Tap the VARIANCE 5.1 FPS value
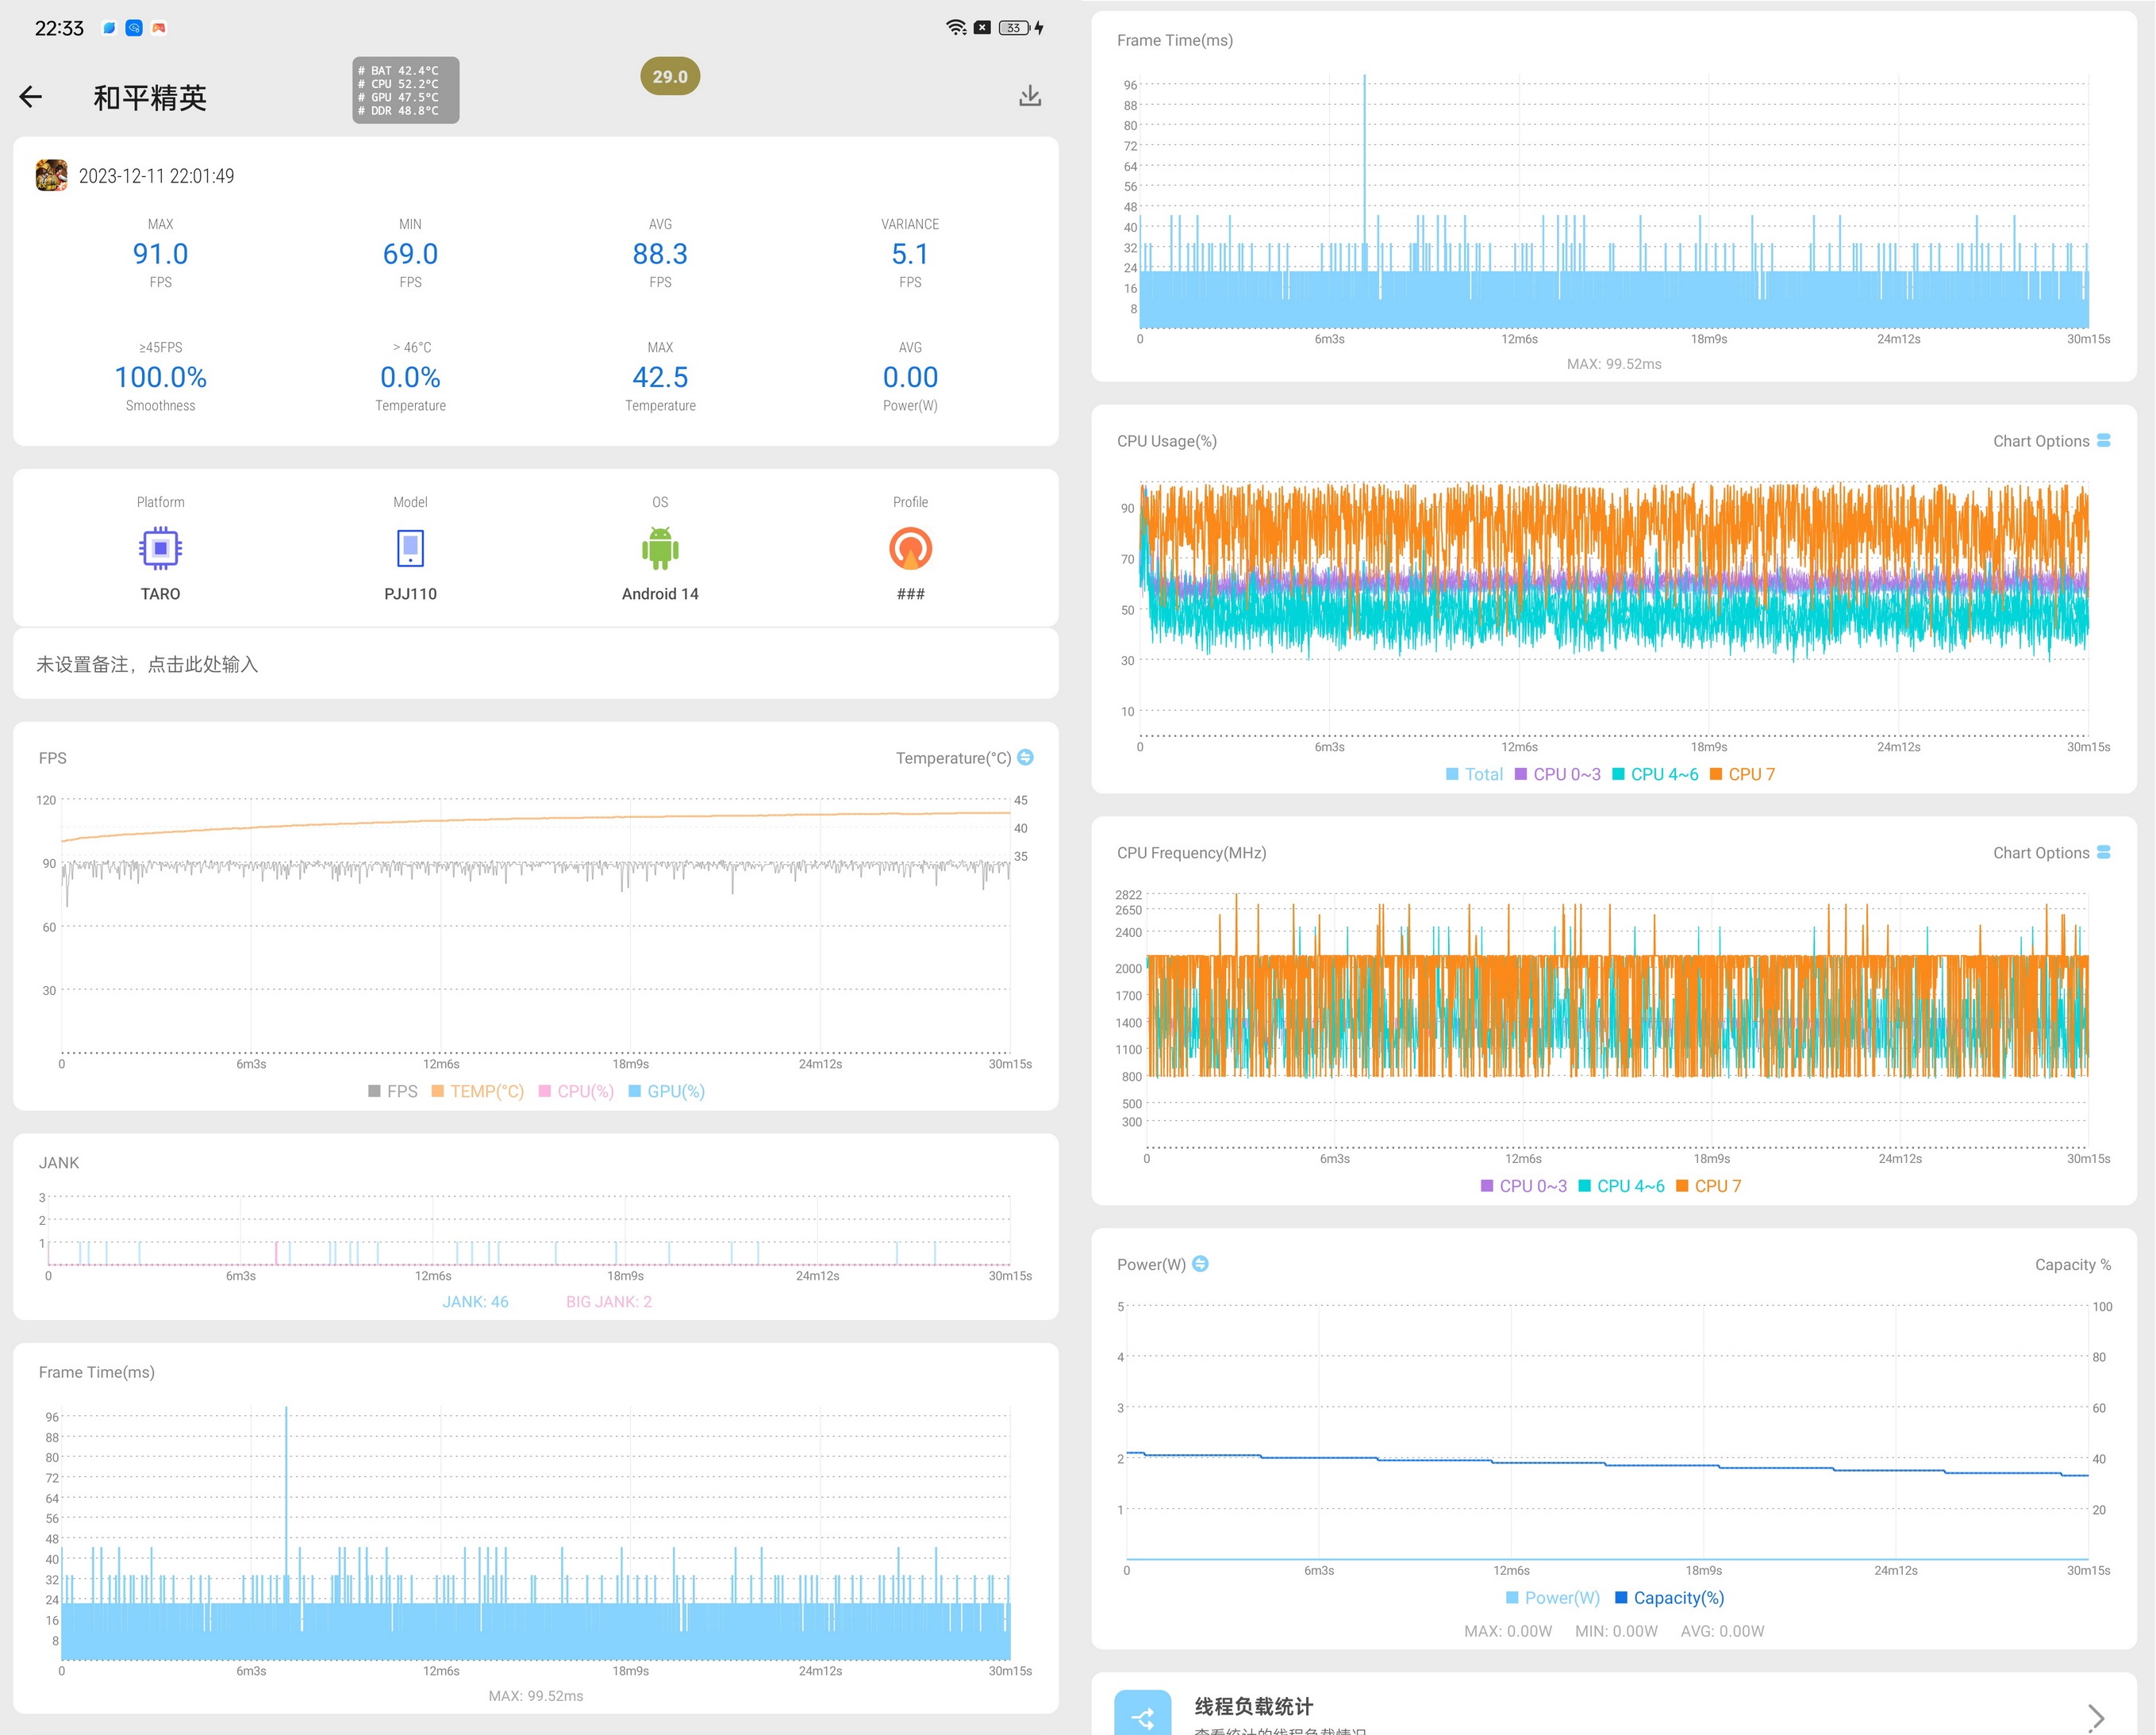The width and height of the screenshot is (2156, 1735). pyautogui.click(x=910, y=254)
